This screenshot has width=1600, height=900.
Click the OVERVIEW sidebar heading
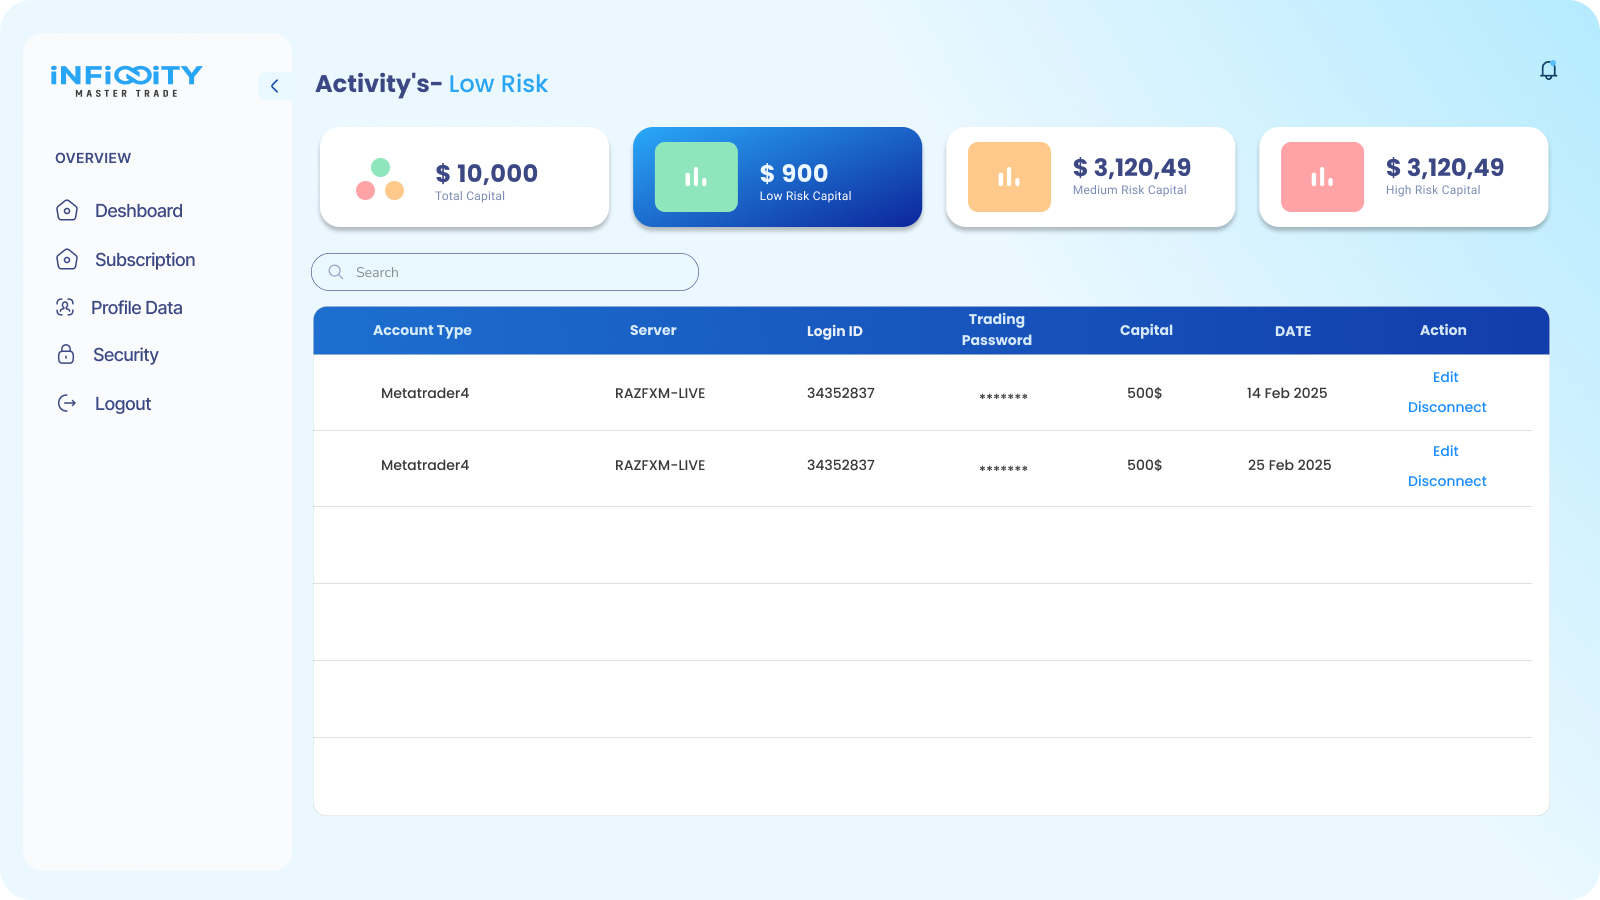[93, 158]
